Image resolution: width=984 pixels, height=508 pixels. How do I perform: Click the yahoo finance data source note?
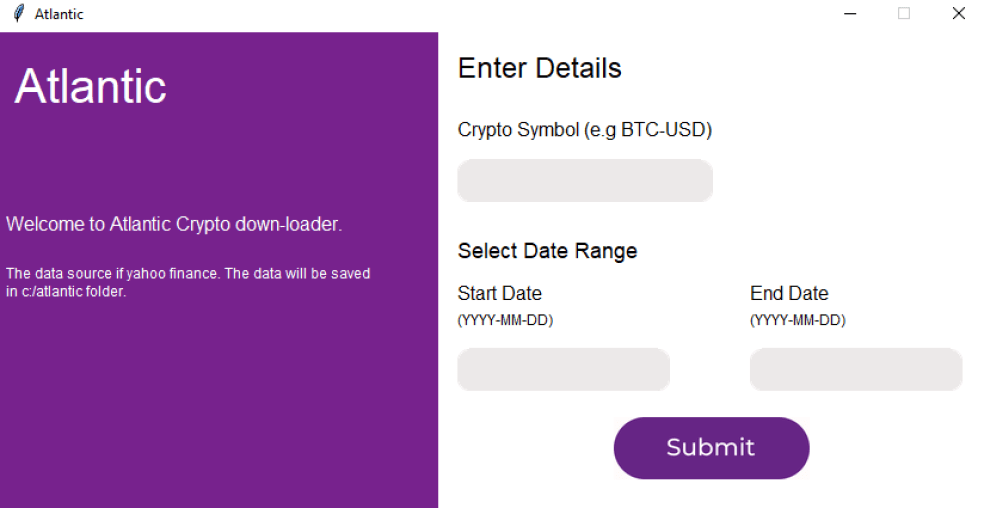pyautogui.click(x=188, y=283)
